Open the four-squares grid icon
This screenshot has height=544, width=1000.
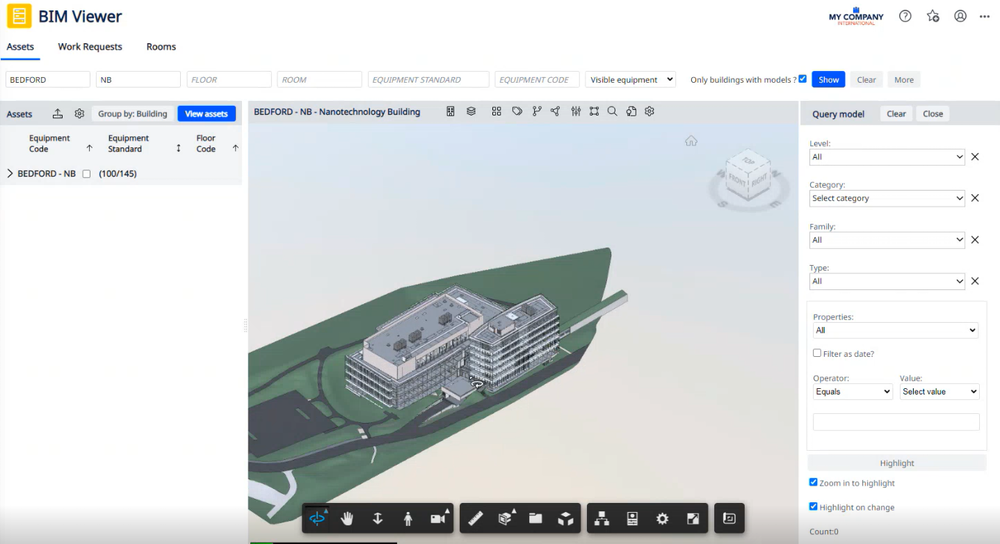tap(496, 112)
